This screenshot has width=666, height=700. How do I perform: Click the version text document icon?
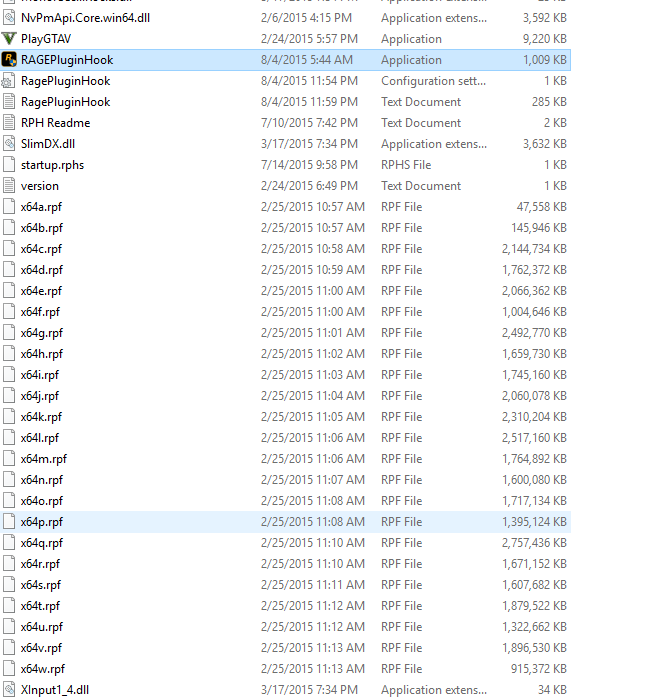coord(9,186)
